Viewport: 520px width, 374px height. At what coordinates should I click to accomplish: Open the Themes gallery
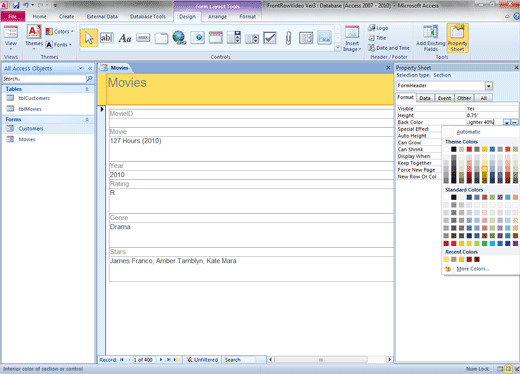point(34,37)
